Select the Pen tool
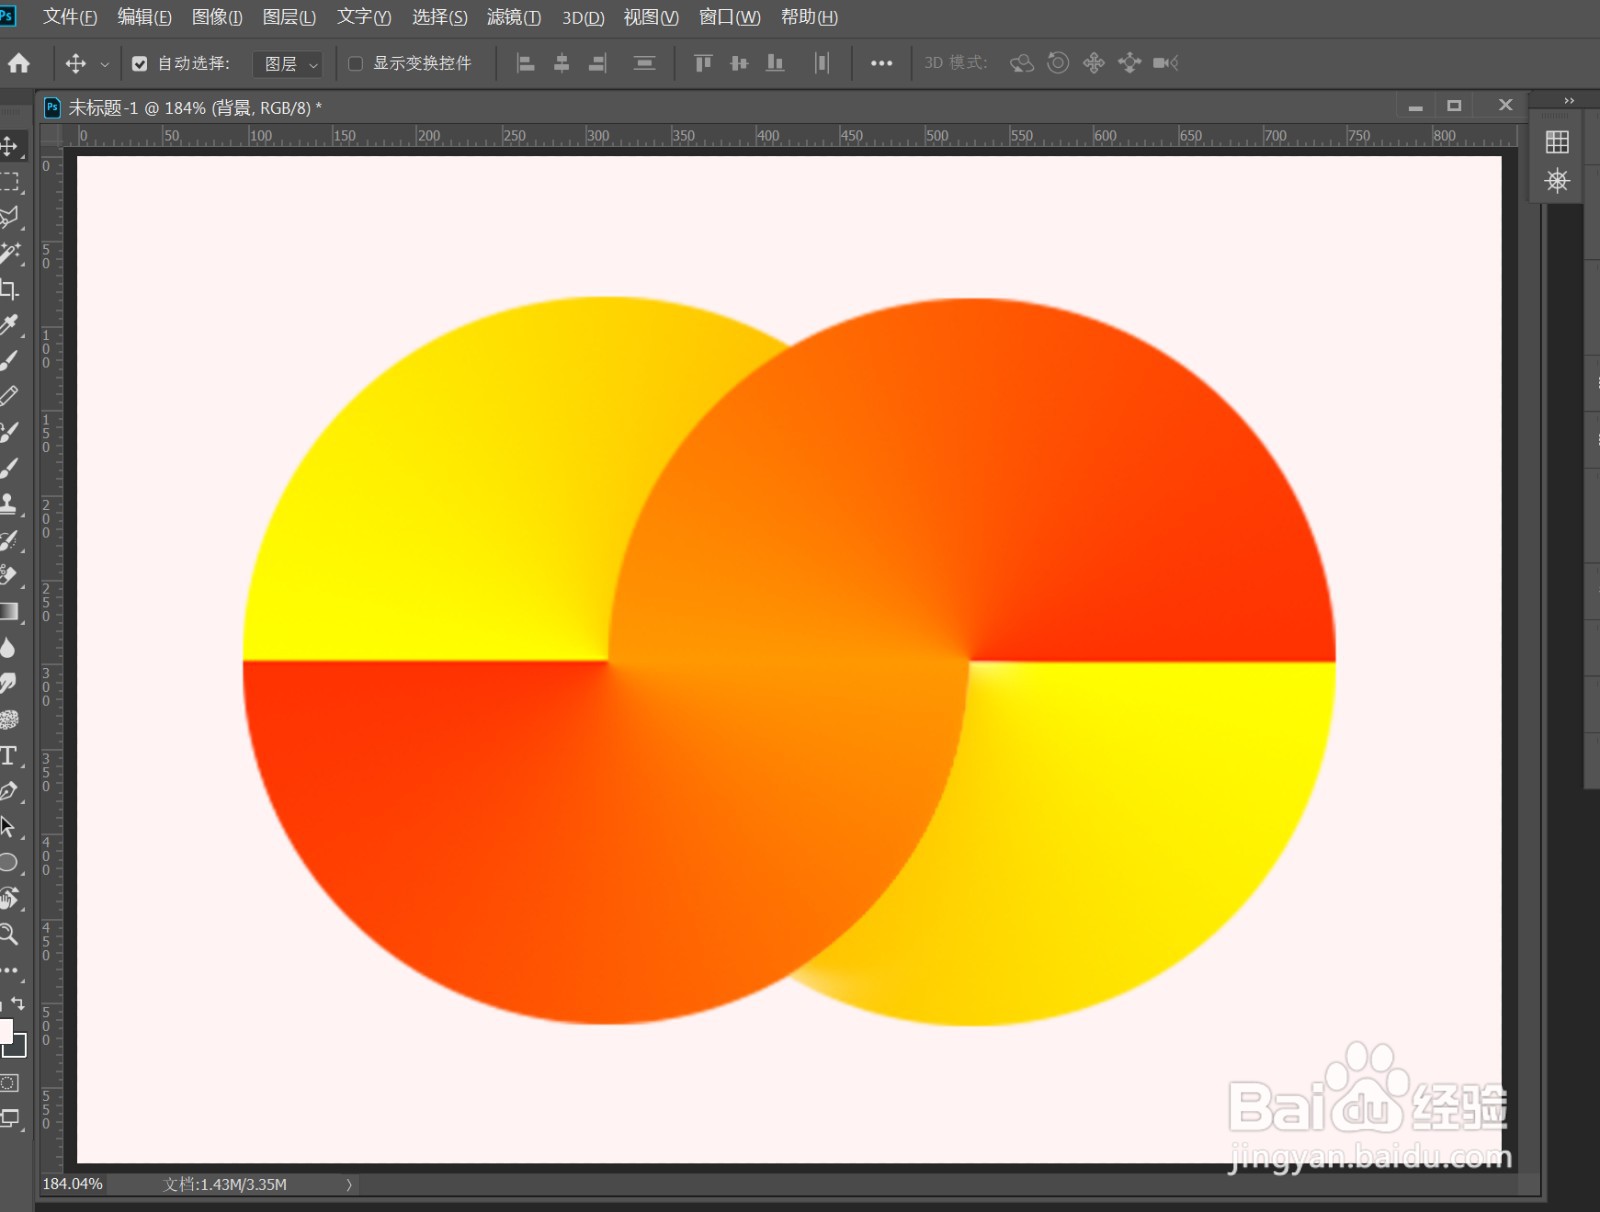This screenshot has height=1212, width=1600. coord(9,791)
